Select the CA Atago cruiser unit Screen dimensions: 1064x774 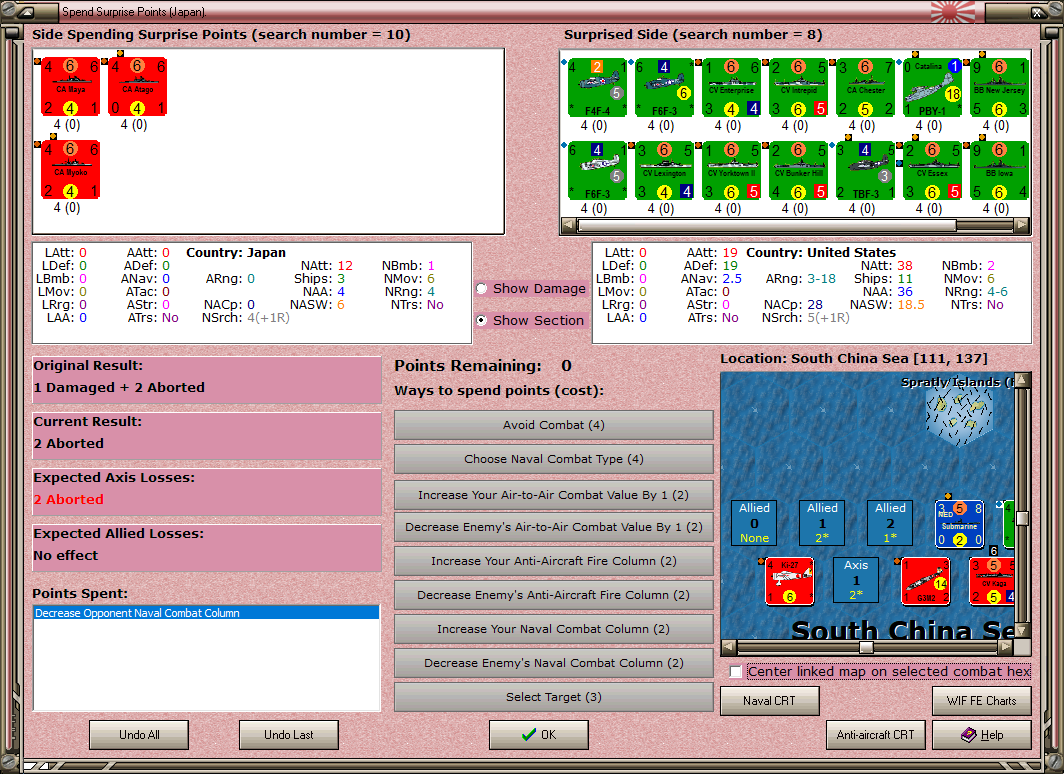[x=138, y=87]
